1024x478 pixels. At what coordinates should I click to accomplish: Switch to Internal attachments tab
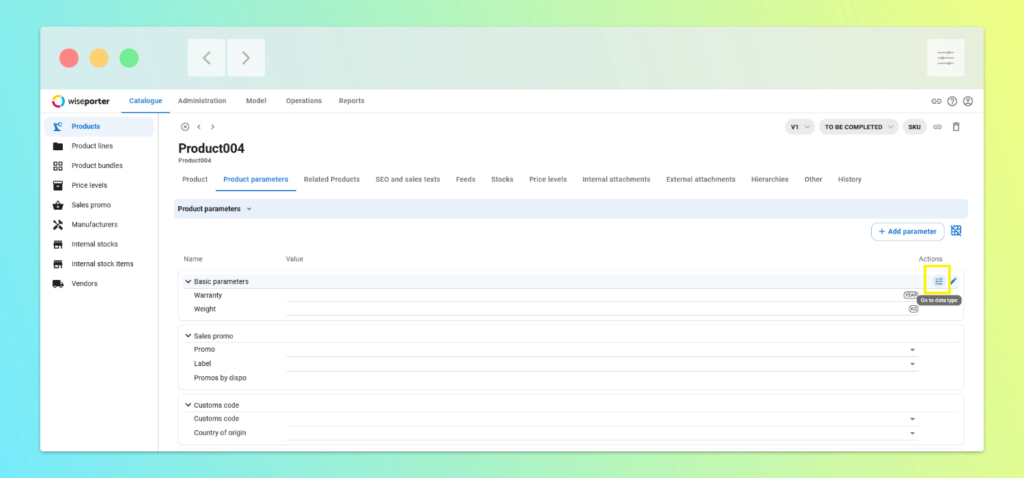(x=616, y=180)
